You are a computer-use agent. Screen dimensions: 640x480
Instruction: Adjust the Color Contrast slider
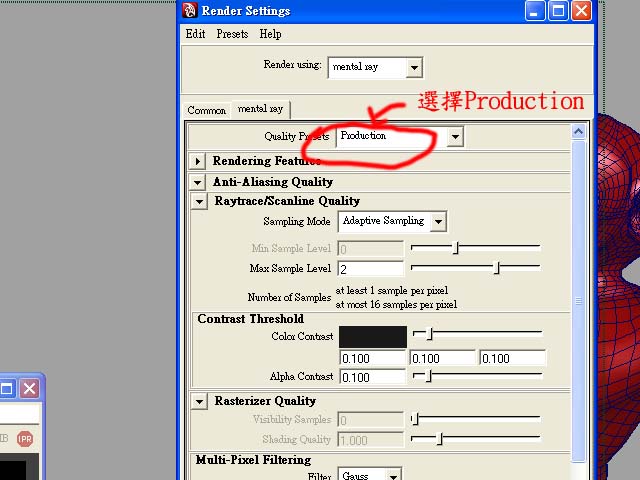click(x=429, y=333)
